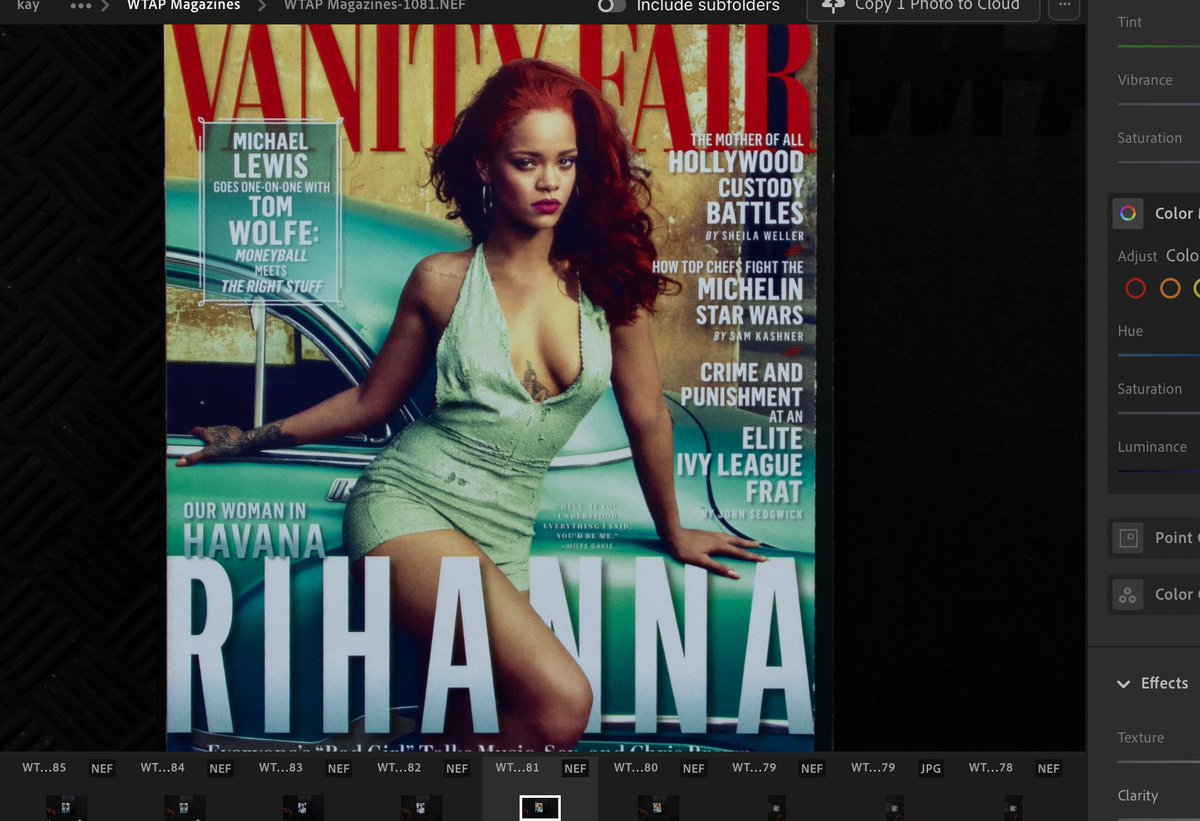Adjust the Color Mixer Saturation slider below Hue

(x=1158, y=412)
